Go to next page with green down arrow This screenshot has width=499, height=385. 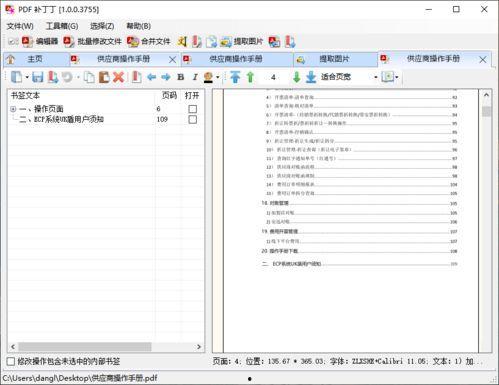tap(296, 77)
